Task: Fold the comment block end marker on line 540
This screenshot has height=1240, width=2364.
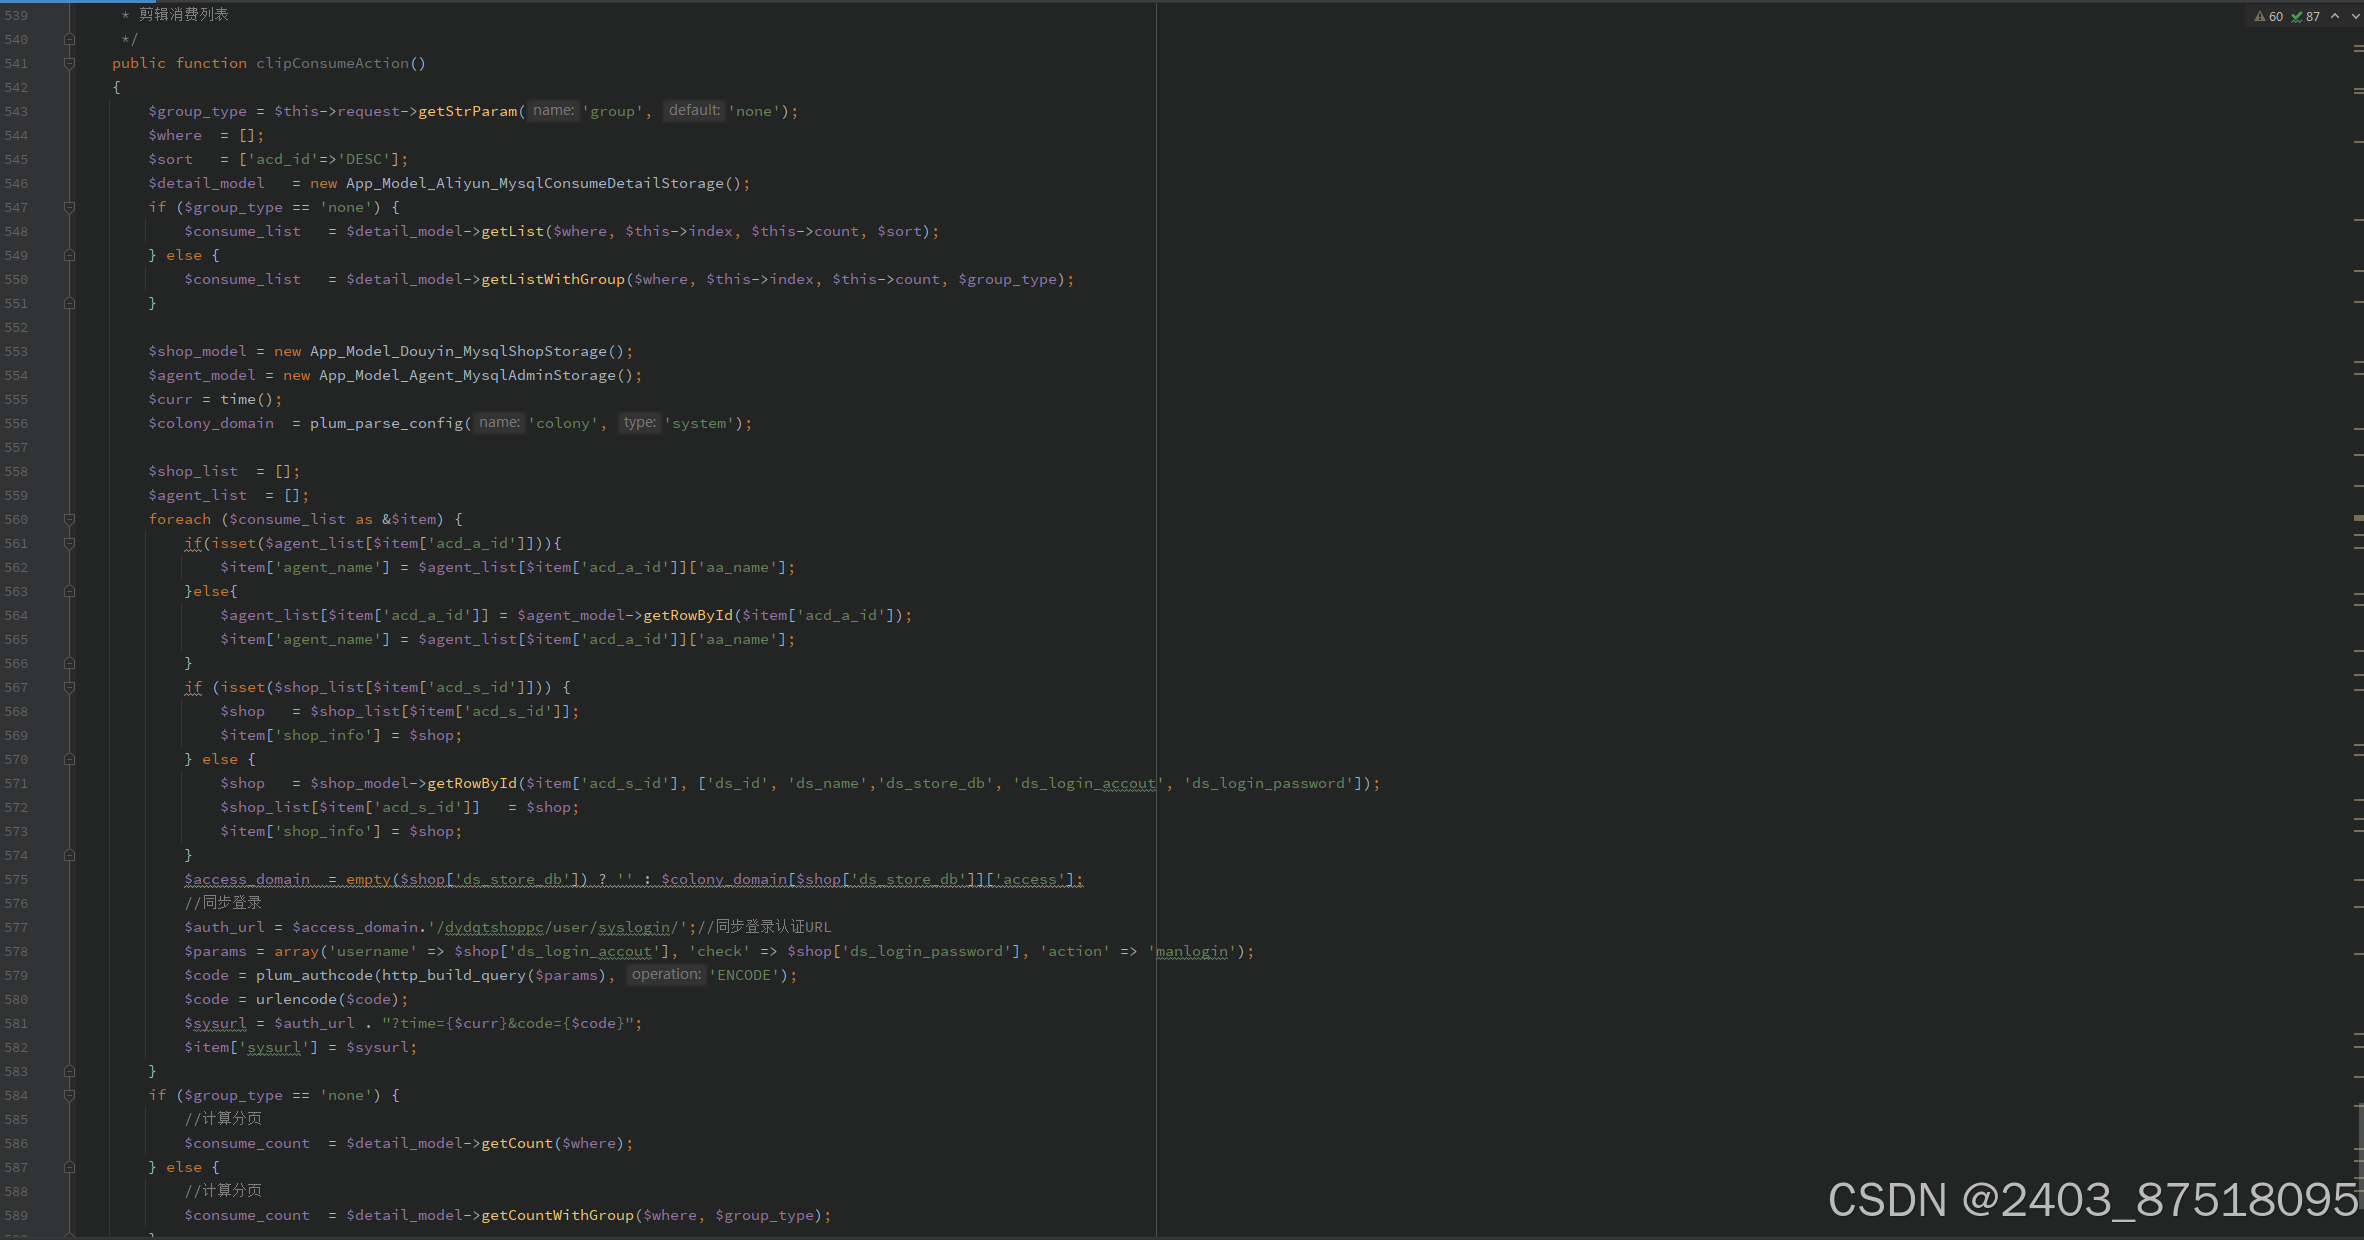Action: point(69,39)
